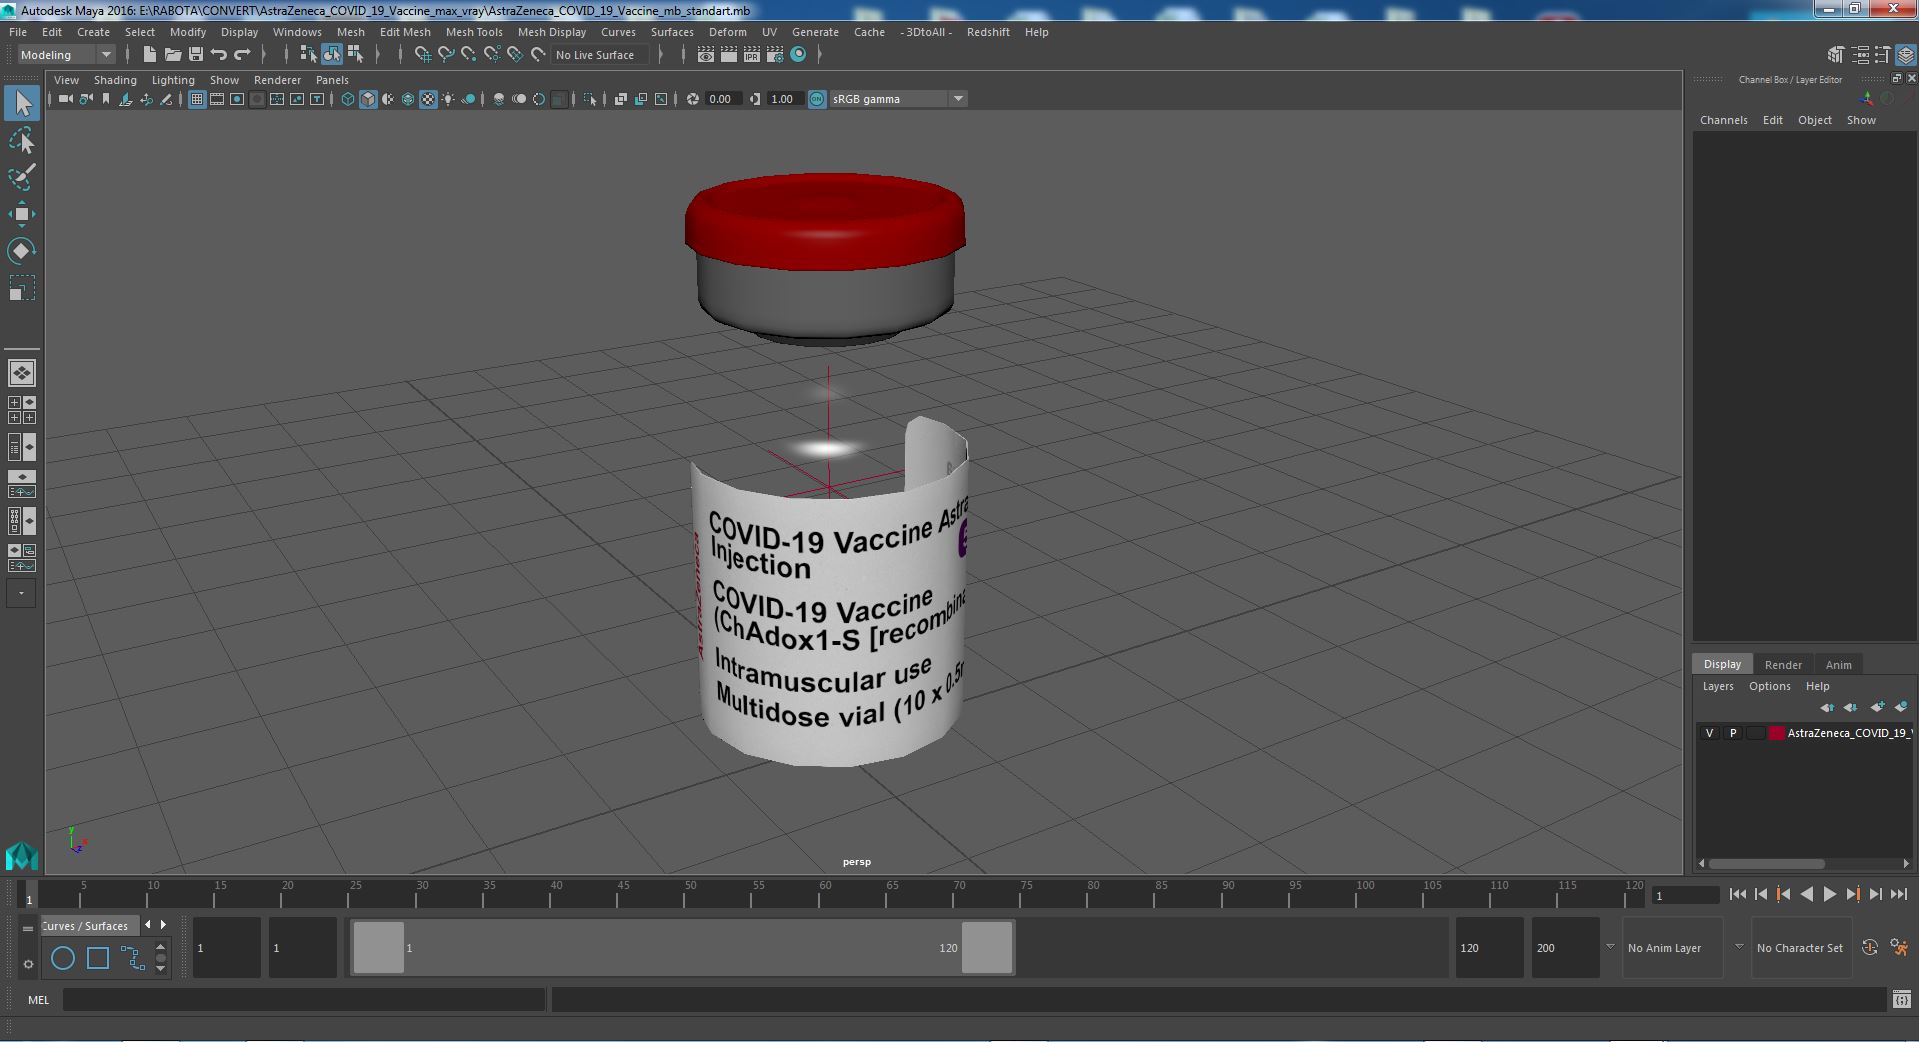Open the Options menu in Layer Editor
This screenshot has width=1919, height=1042.
click(1769, 686)
